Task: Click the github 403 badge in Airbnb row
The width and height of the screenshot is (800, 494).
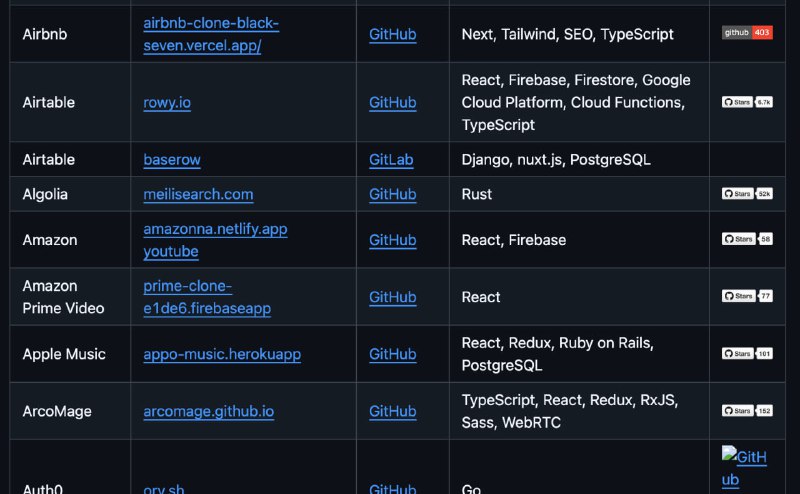Action: click(747, 33)
